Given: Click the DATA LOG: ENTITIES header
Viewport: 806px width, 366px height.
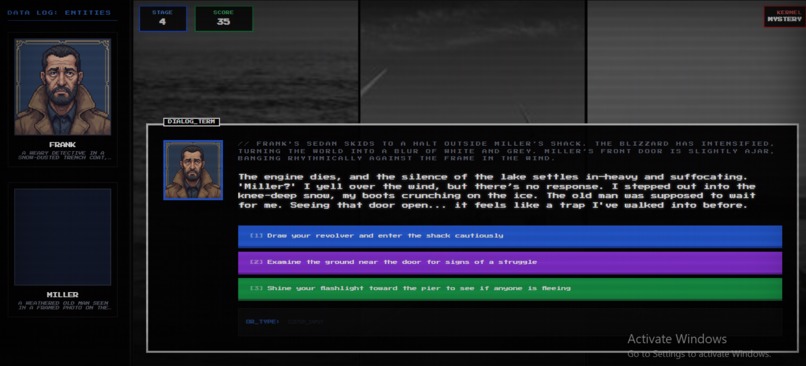Looking at the screenshot, I should coord(59,12).
